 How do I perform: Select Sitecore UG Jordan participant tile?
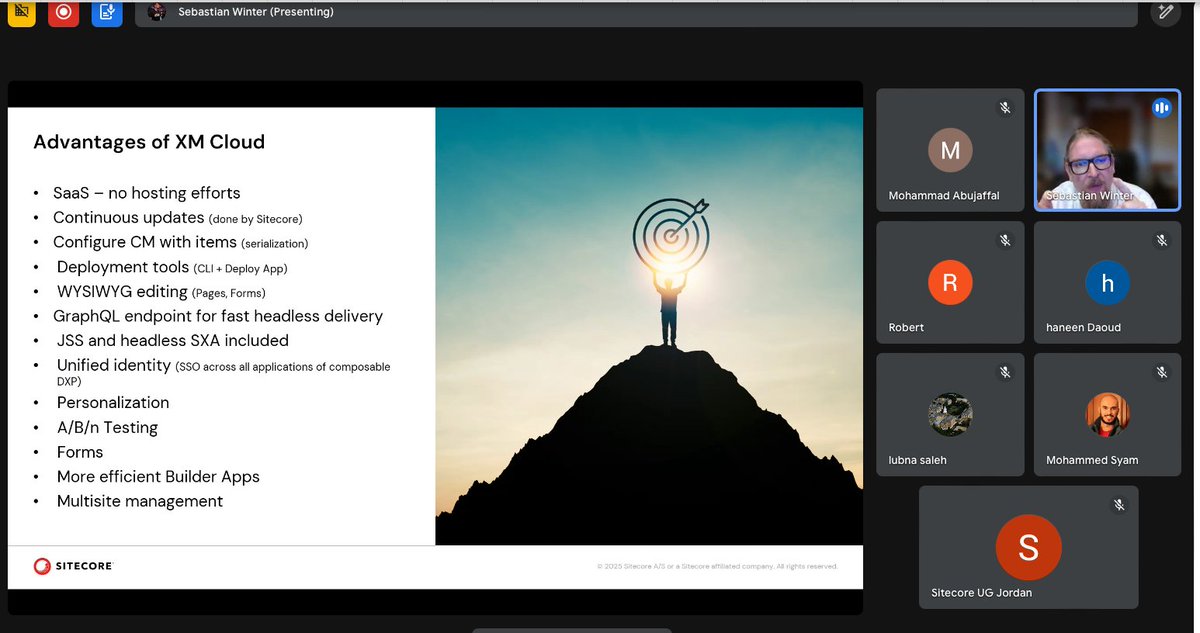[x=1028, y=546]
